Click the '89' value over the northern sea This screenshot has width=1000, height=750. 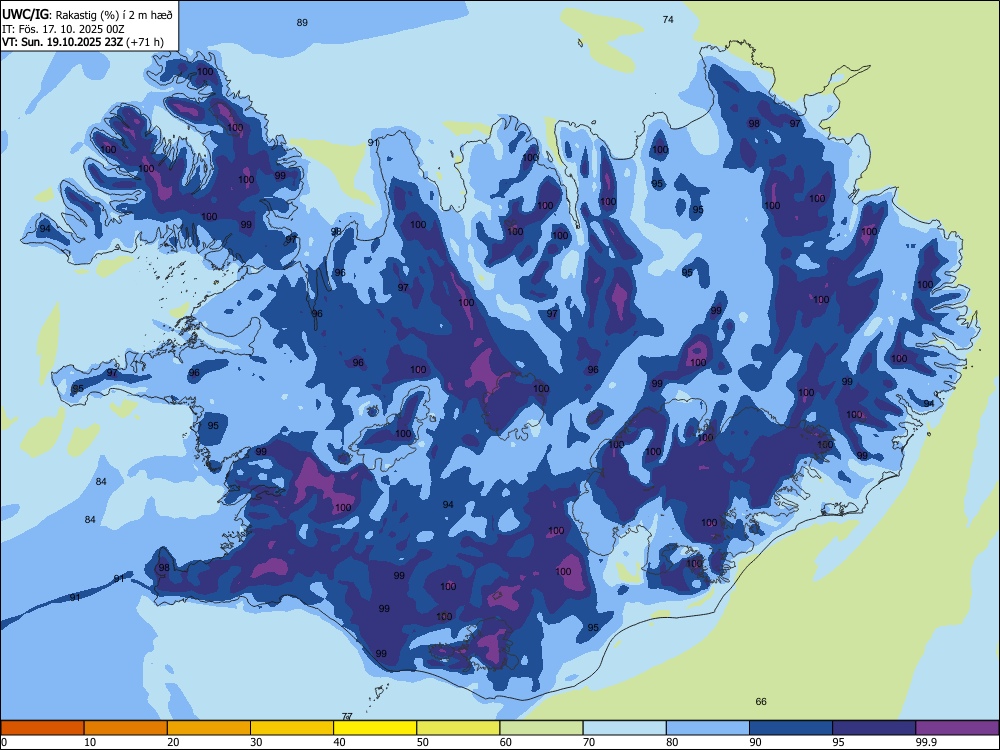[302, 23]
